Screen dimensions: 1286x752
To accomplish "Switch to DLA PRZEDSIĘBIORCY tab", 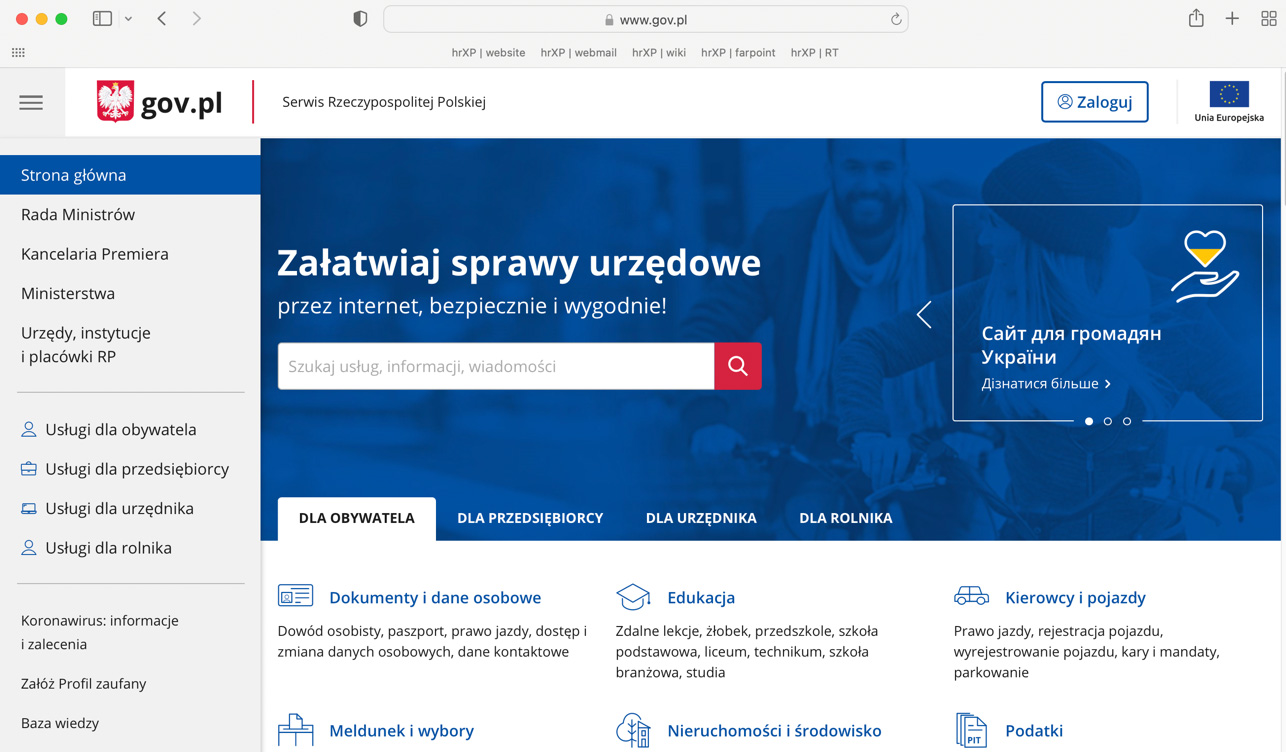I will 530,518.
